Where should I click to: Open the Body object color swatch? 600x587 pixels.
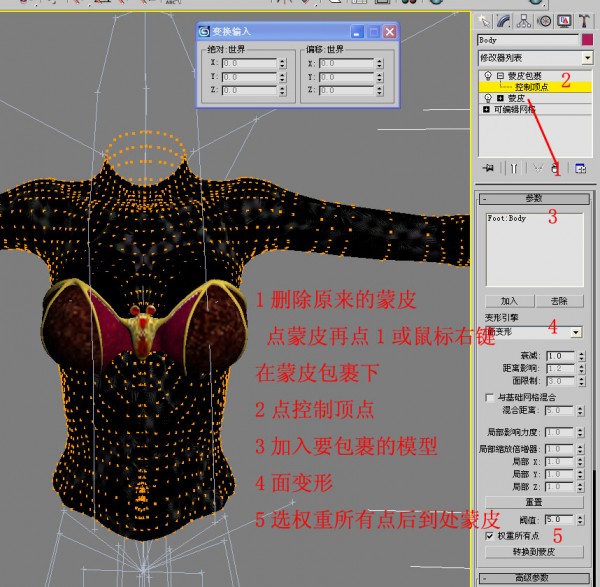point(587,40)
